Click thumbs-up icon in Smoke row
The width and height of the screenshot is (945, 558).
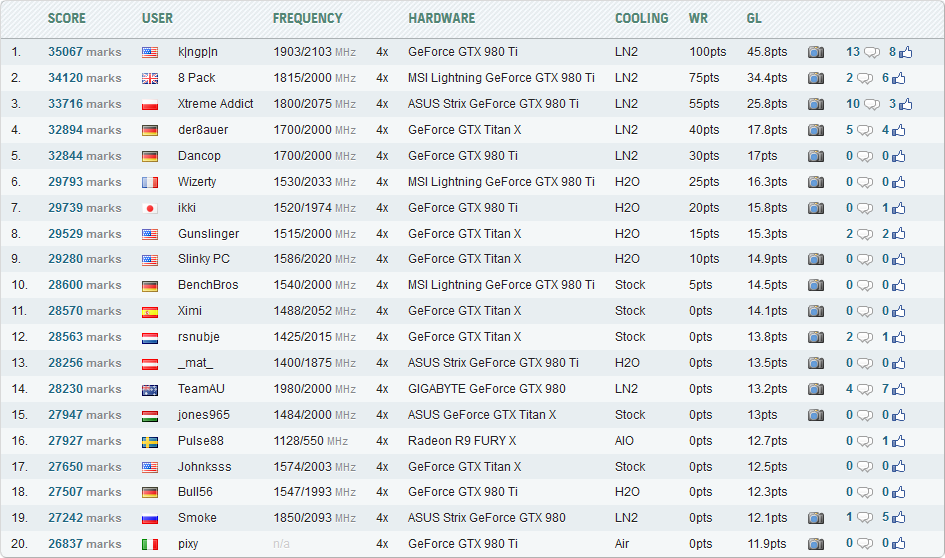[x=899, y=518]
